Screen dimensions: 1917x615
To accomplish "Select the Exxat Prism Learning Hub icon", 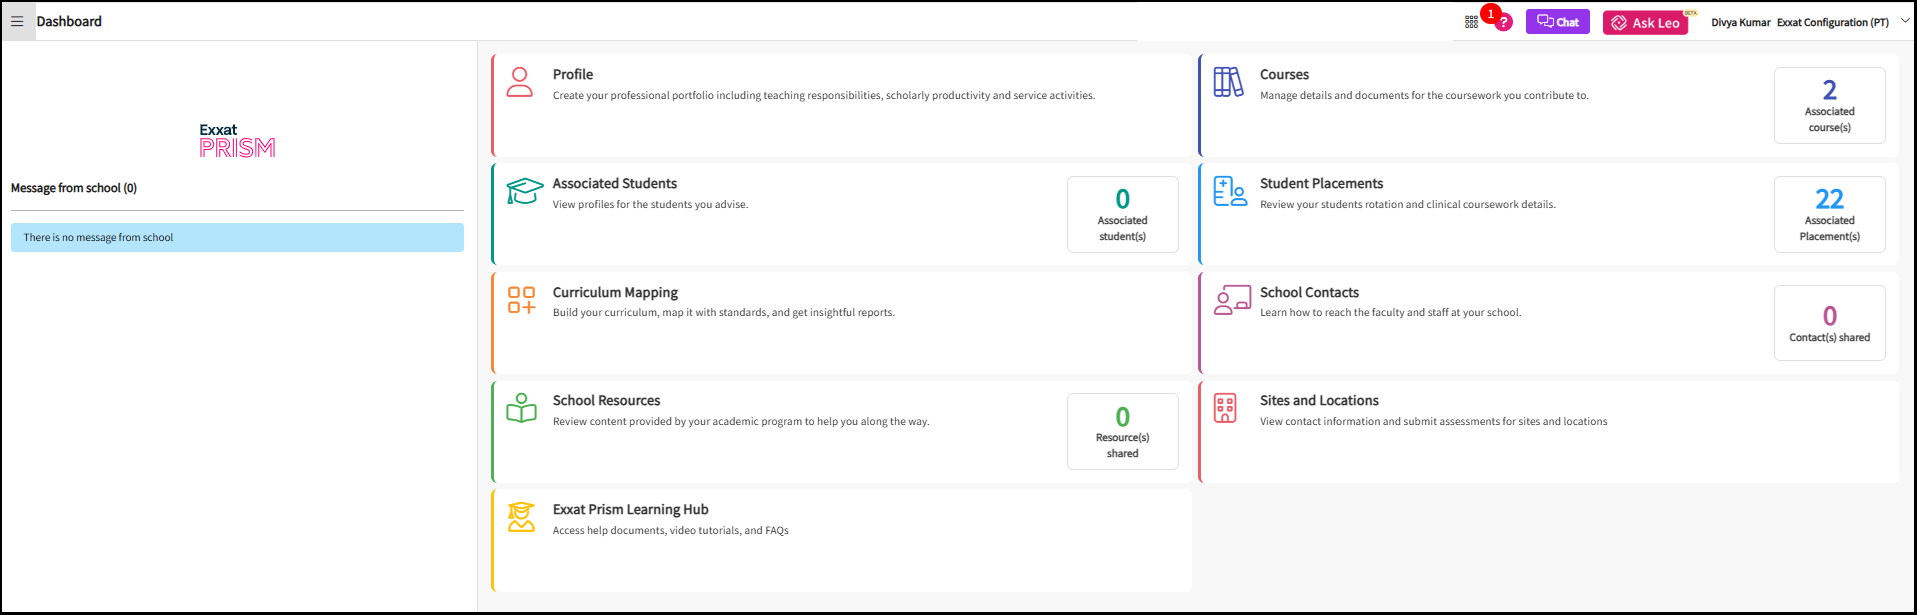I will pyautogui.click(x=521, y=517).
